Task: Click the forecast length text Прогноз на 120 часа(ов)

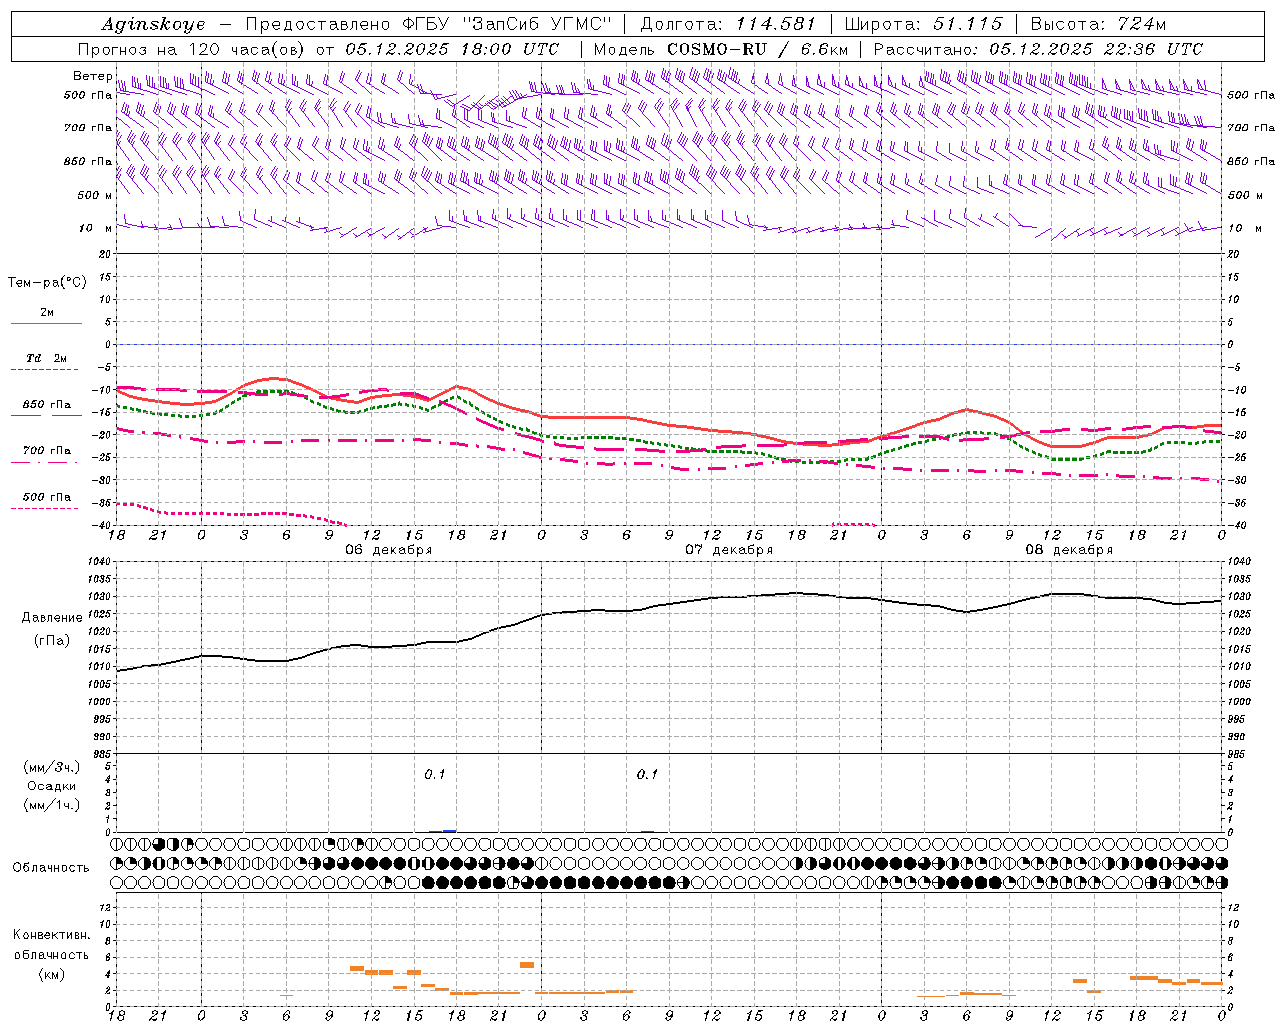Action: [x=192, y=49]
